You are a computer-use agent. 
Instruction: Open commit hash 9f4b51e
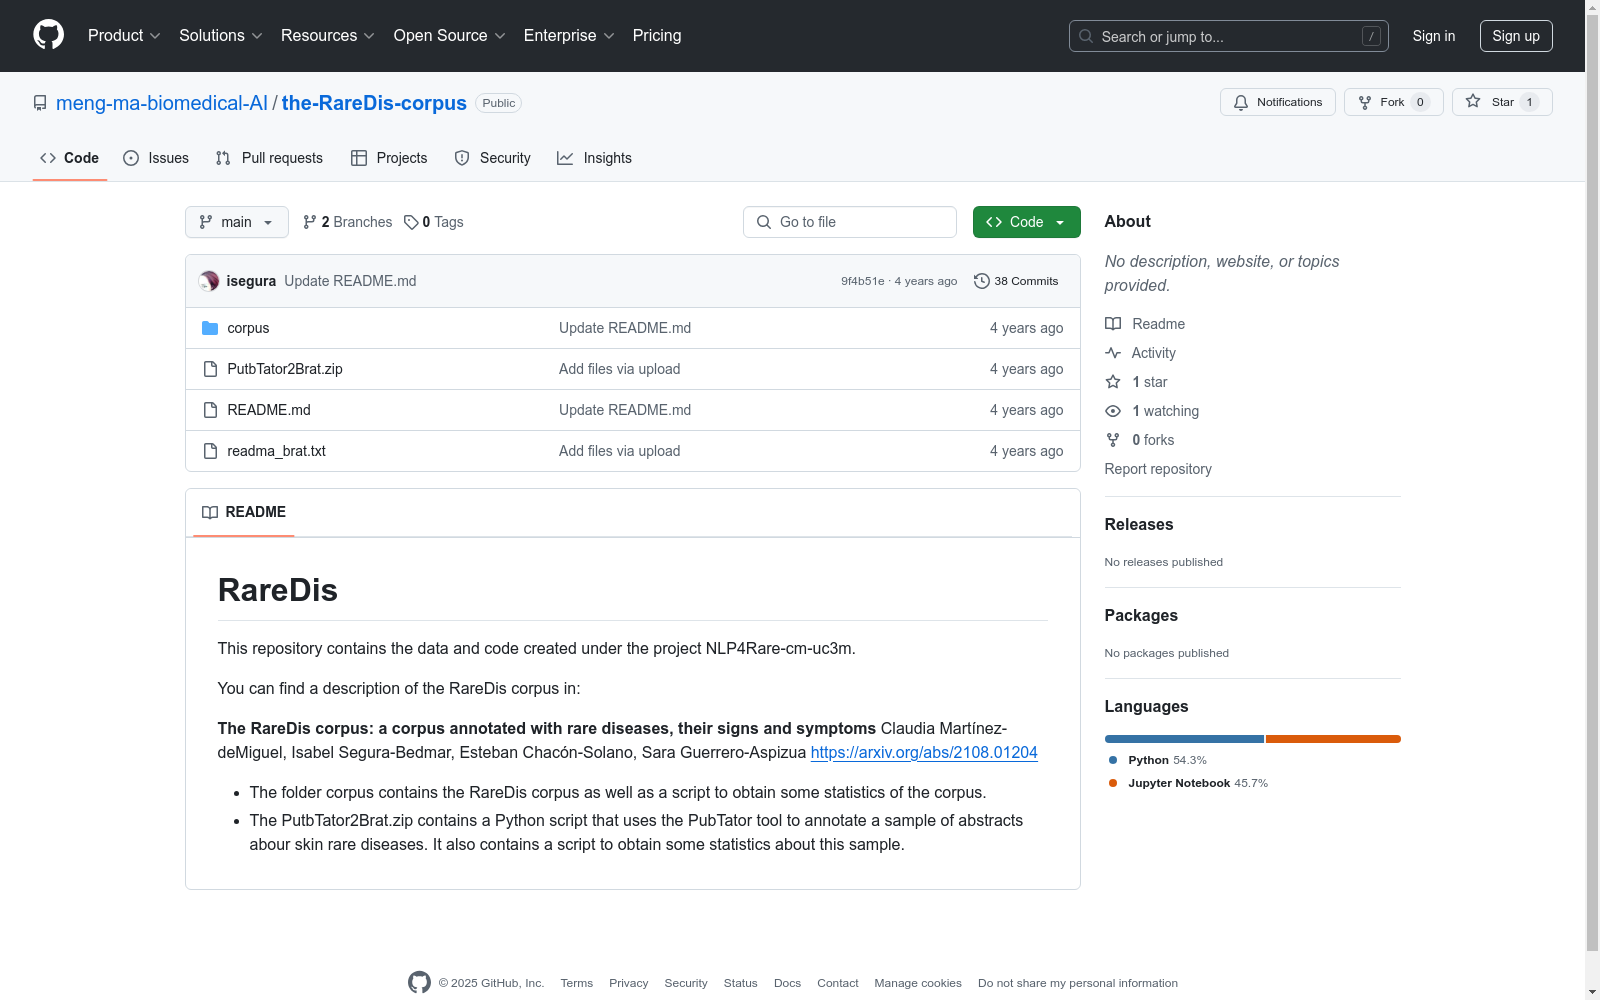[863, 281]
